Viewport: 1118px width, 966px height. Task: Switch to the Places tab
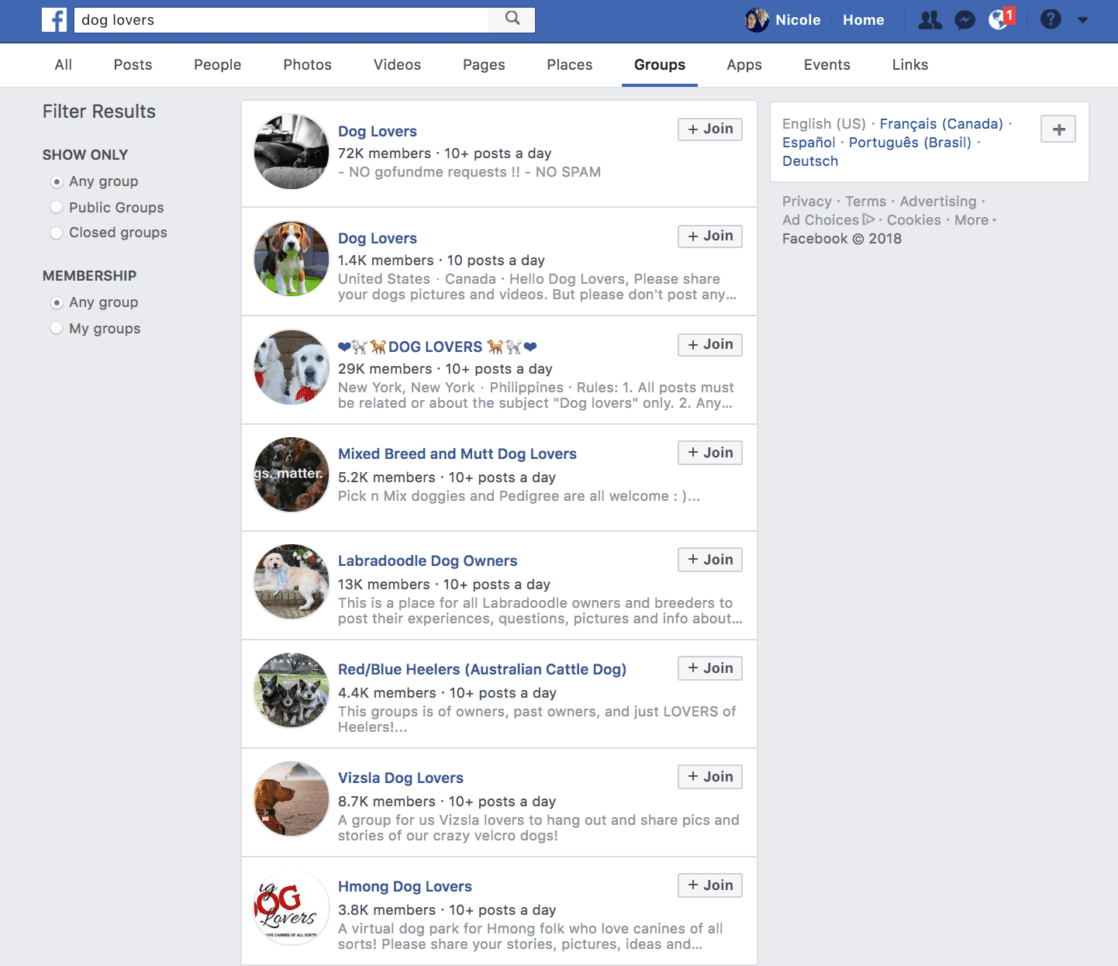tap(570, 65)
